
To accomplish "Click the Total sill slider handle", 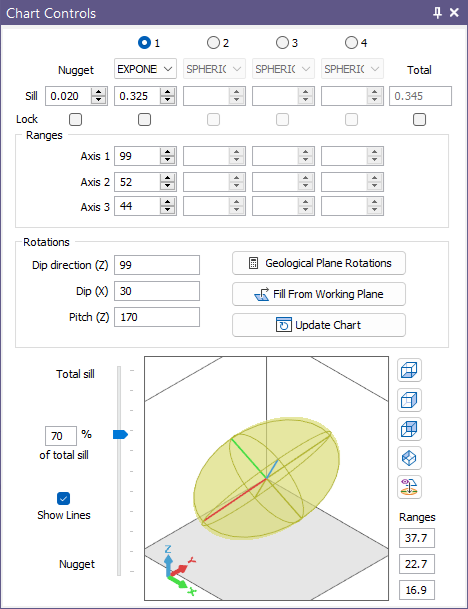I will (120, 434).
